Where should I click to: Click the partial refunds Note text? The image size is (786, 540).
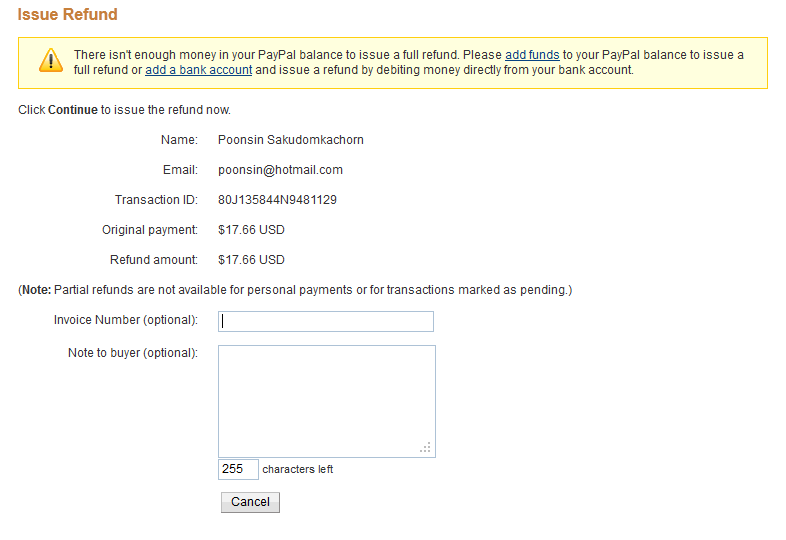pyautogui.click(x=295, y=290)
